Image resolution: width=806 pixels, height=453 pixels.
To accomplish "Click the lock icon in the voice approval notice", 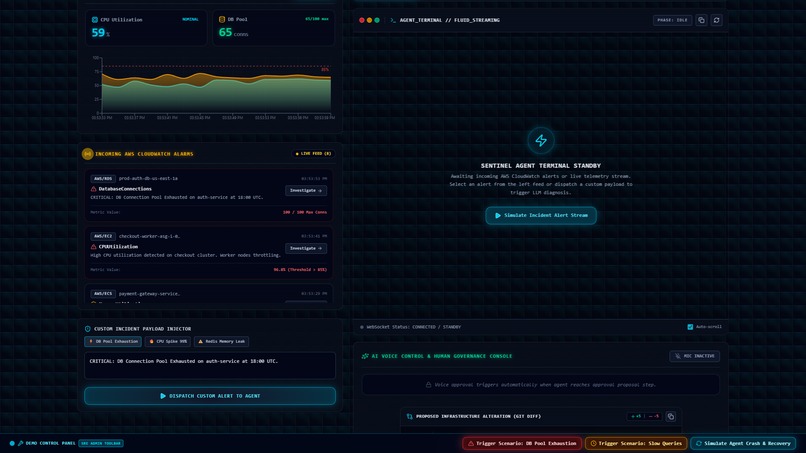I will (x=428, y=385).
